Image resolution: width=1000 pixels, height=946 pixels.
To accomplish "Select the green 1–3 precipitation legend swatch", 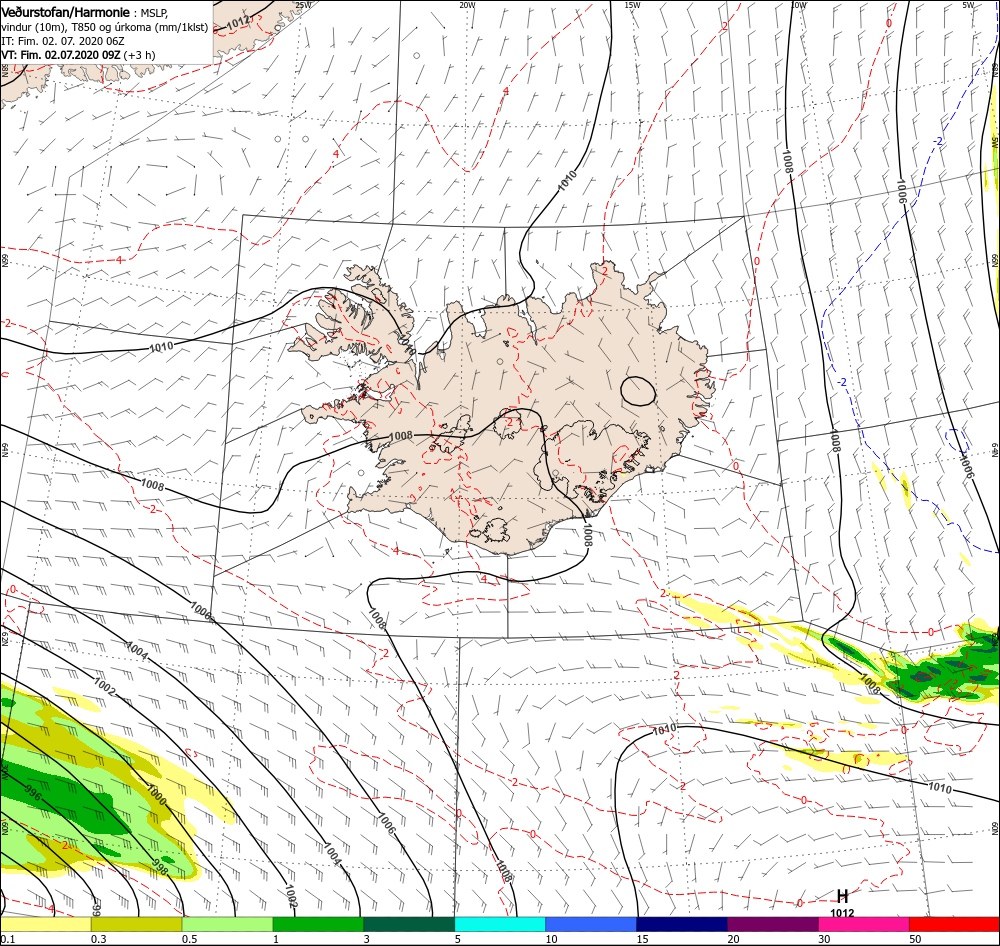I will pyautogui.click(x=318, y=924).
